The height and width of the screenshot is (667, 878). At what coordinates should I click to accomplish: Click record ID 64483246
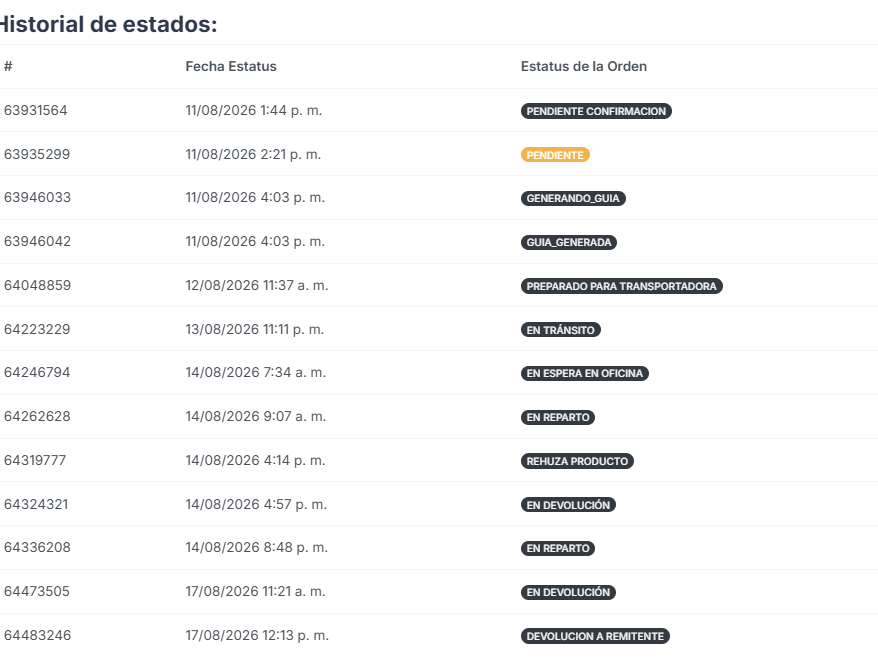37,635
